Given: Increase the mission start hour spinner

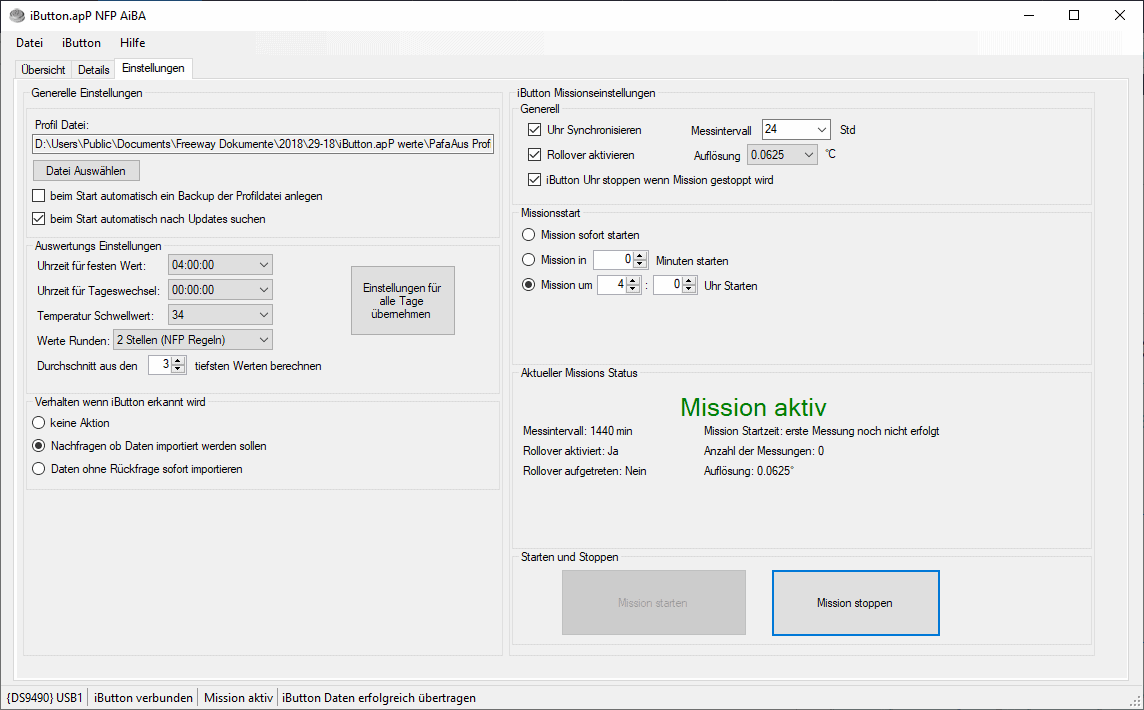Looking at the screenshot, I should (632, 280).
